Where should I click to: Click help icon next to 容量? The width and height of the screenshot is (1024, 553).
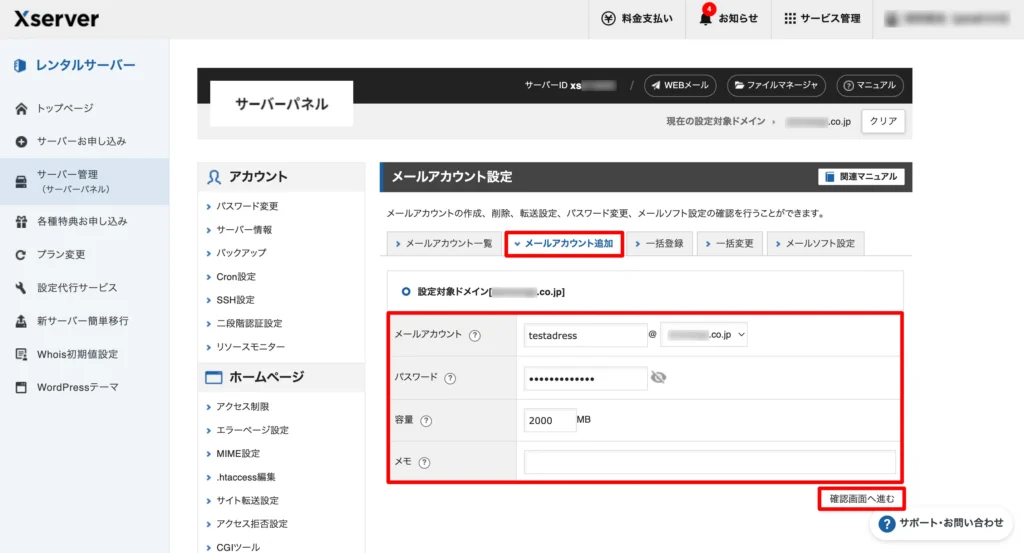427,421
